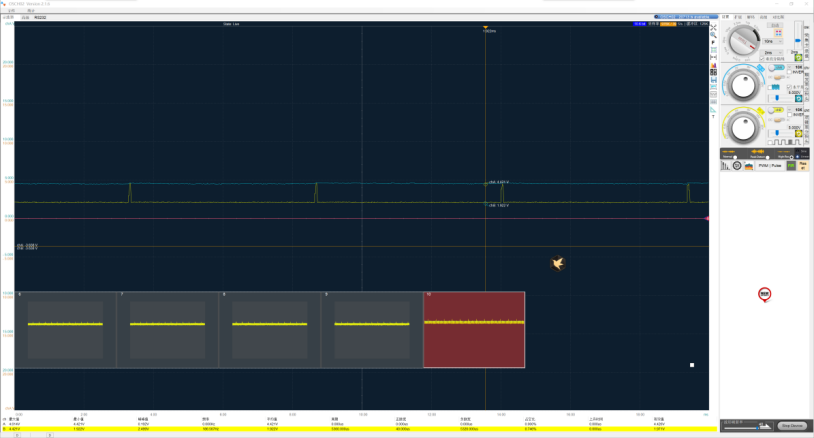Viewport: 814px width, 438px height.
Task: Open the colorful histogram icon
Action: [713, 65]
